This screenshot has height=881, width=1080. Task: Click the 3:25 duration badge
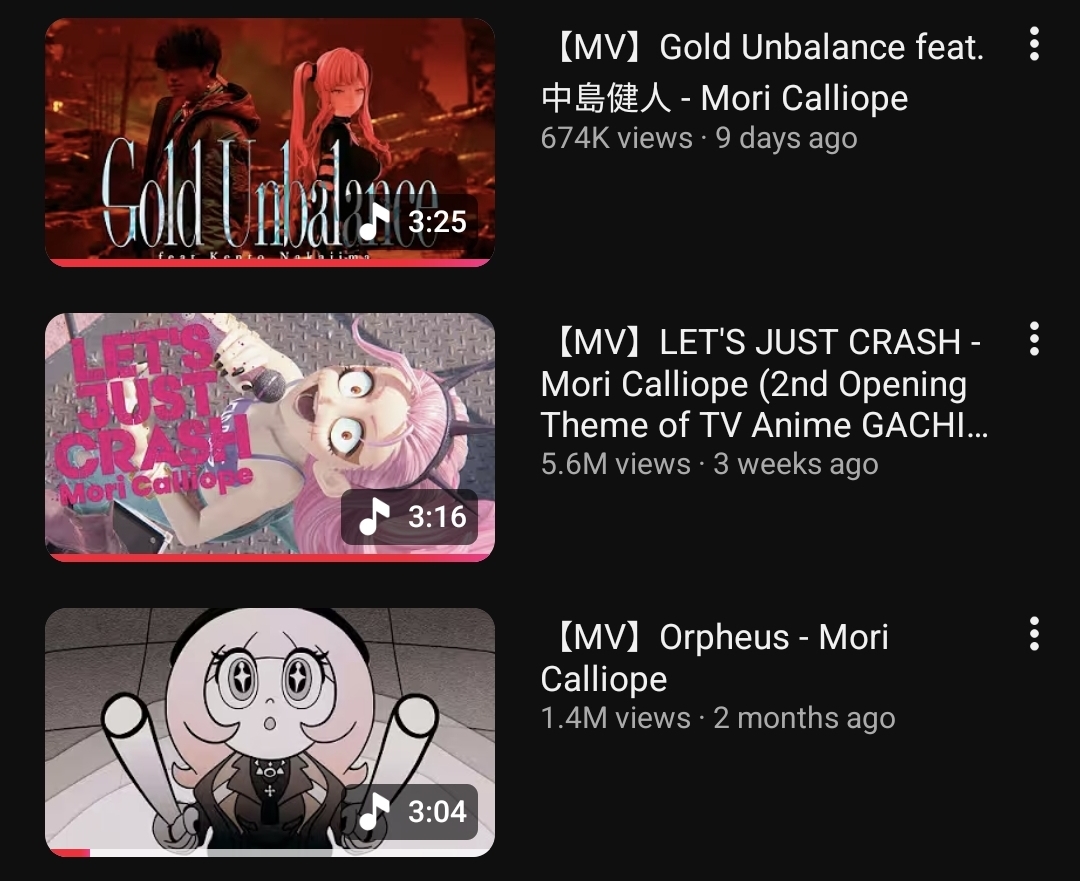pyautogui.click(x=410, y=221)
